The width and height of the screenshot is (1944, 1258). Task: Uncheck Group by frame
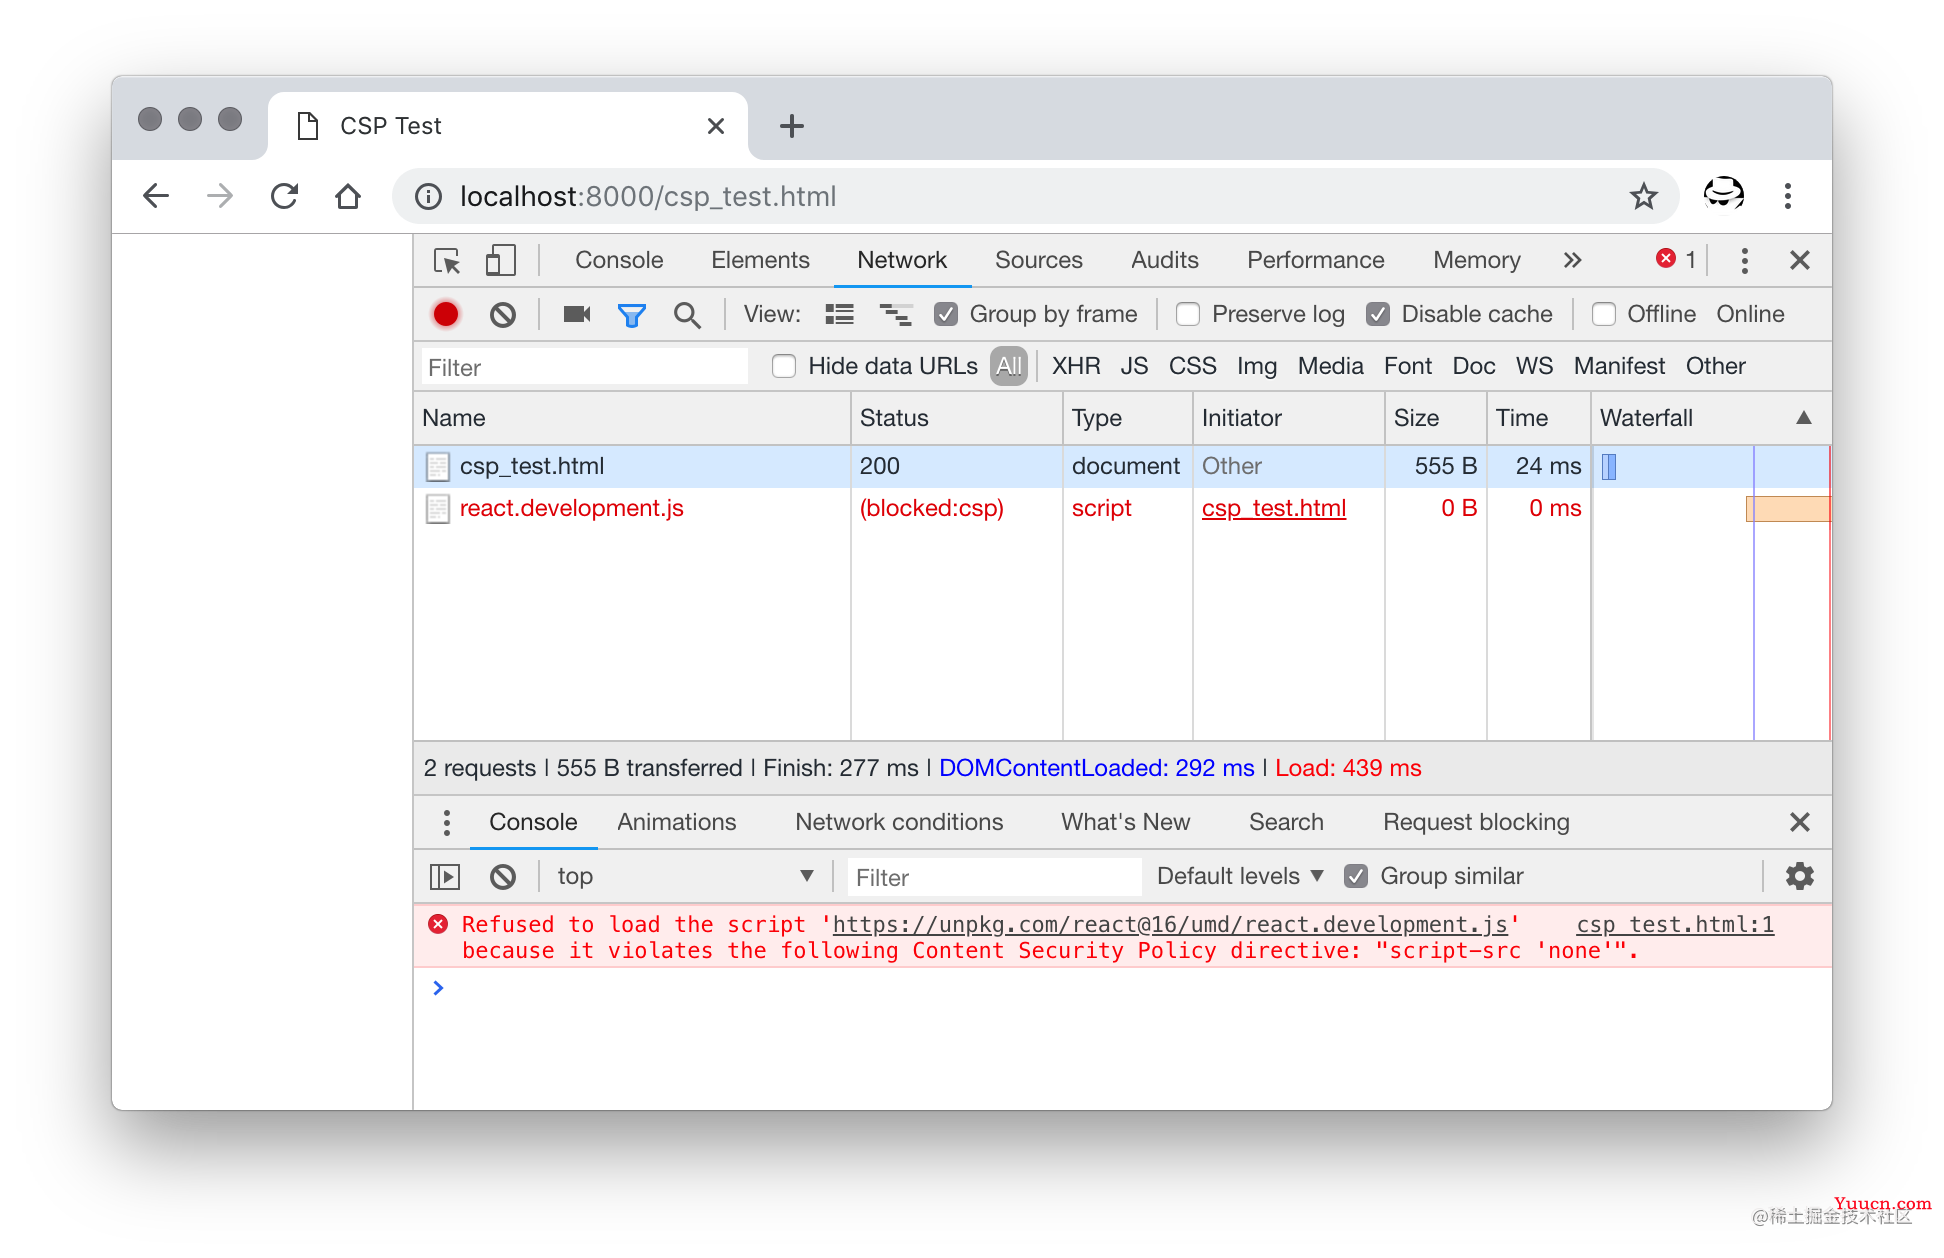(x=946, y=314)
